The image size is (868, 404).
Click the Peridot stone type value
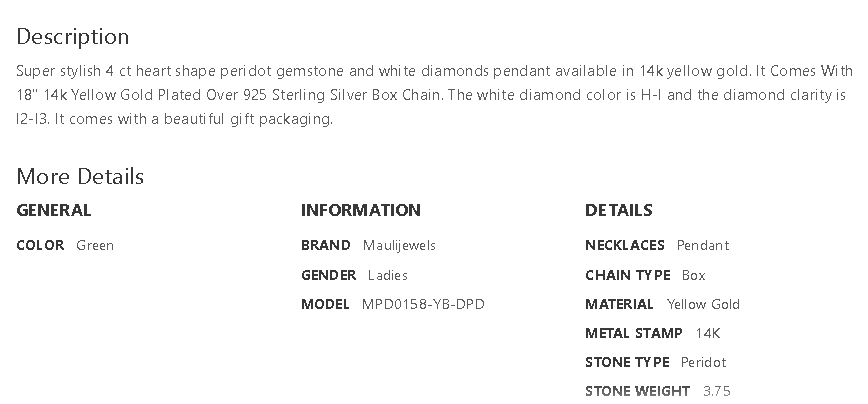pyautogui.click(x=703, y=362)
